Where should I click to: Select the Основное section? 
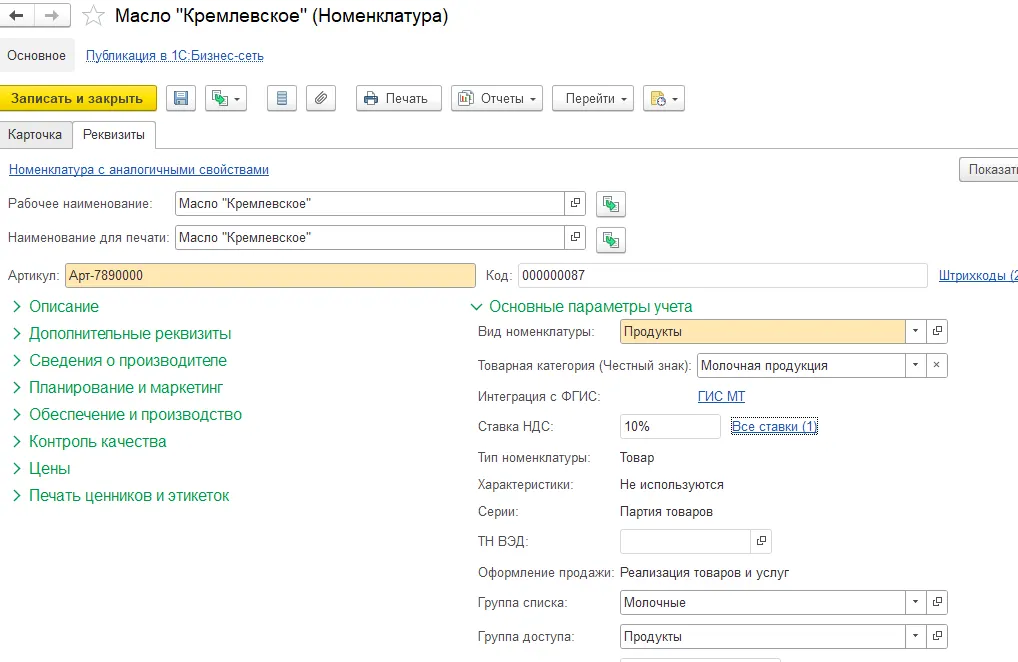[36, 56]
